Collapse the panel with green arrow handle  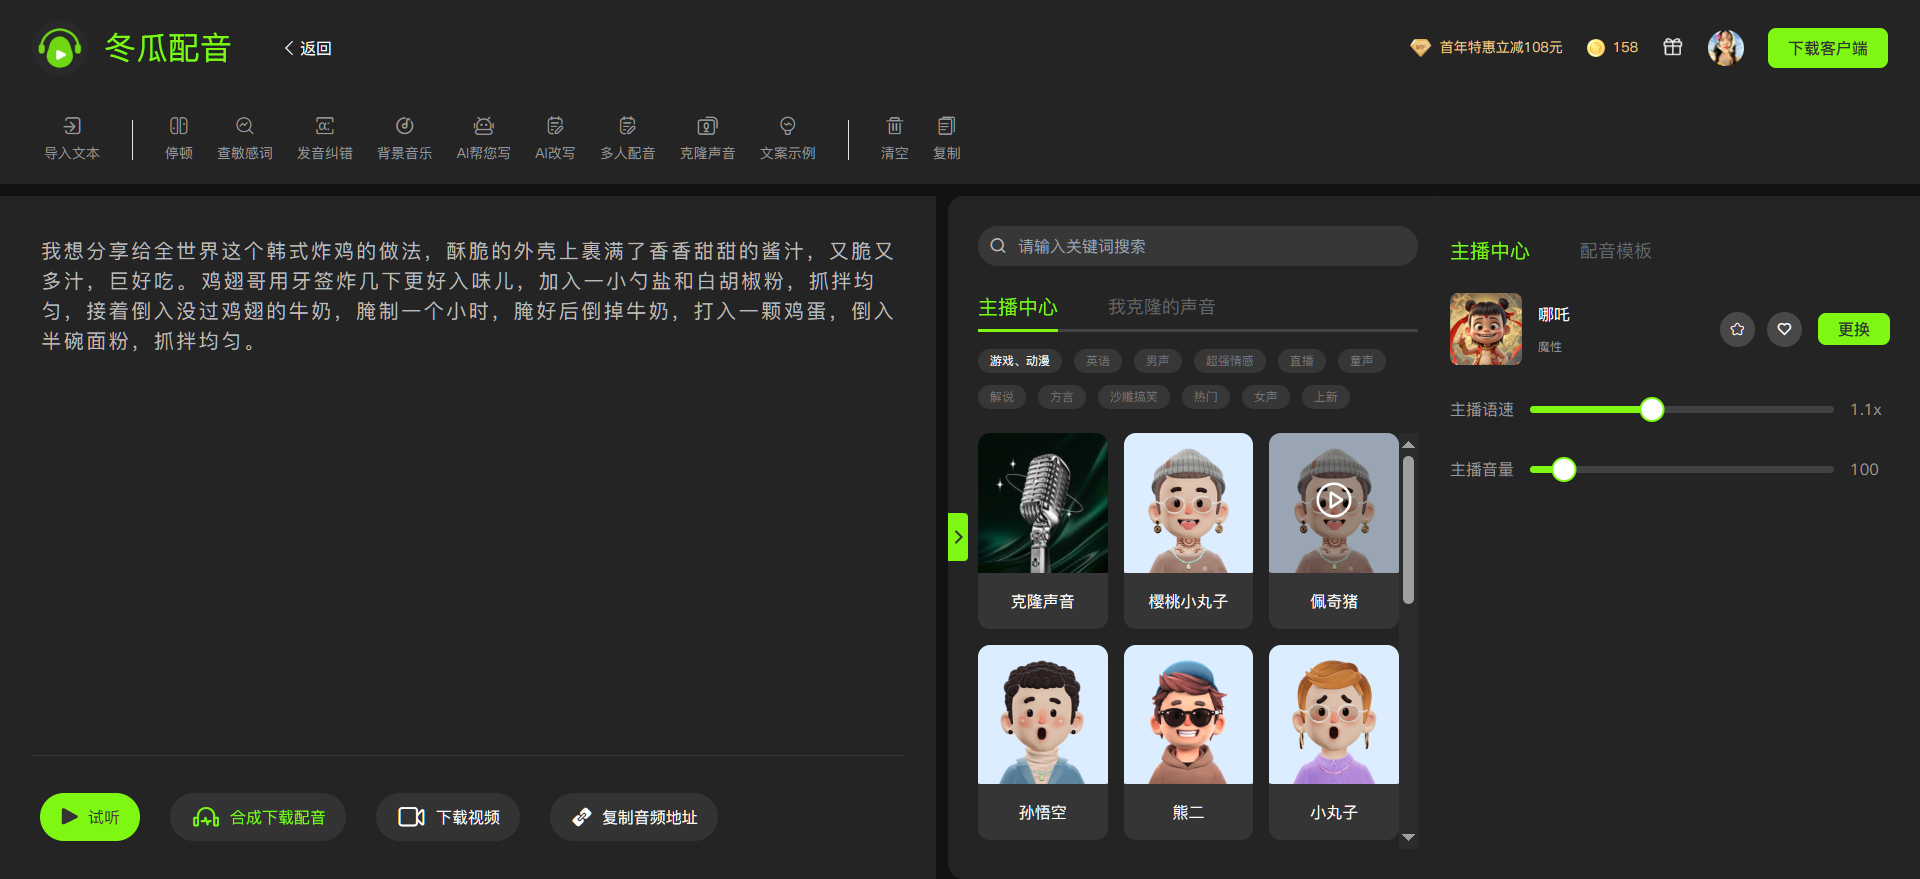click(x=958, y=537)
